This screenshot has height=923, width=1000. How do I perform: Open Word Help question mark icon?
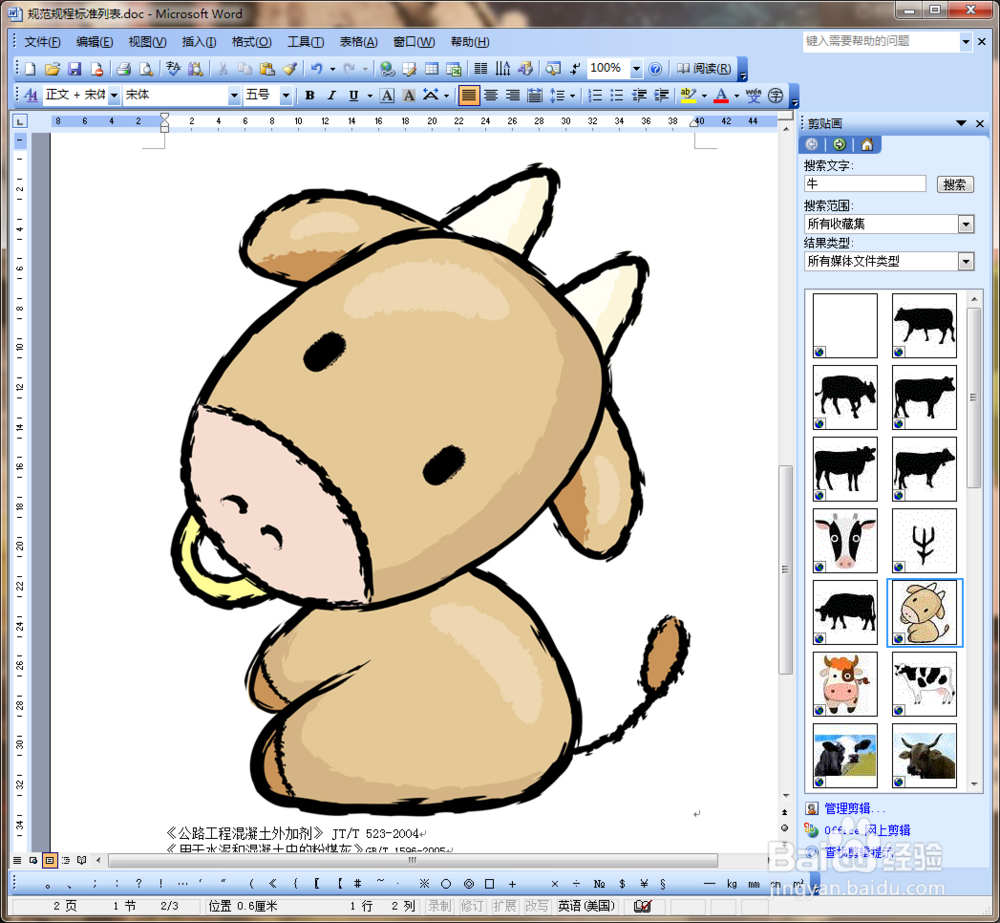(655, 68)
